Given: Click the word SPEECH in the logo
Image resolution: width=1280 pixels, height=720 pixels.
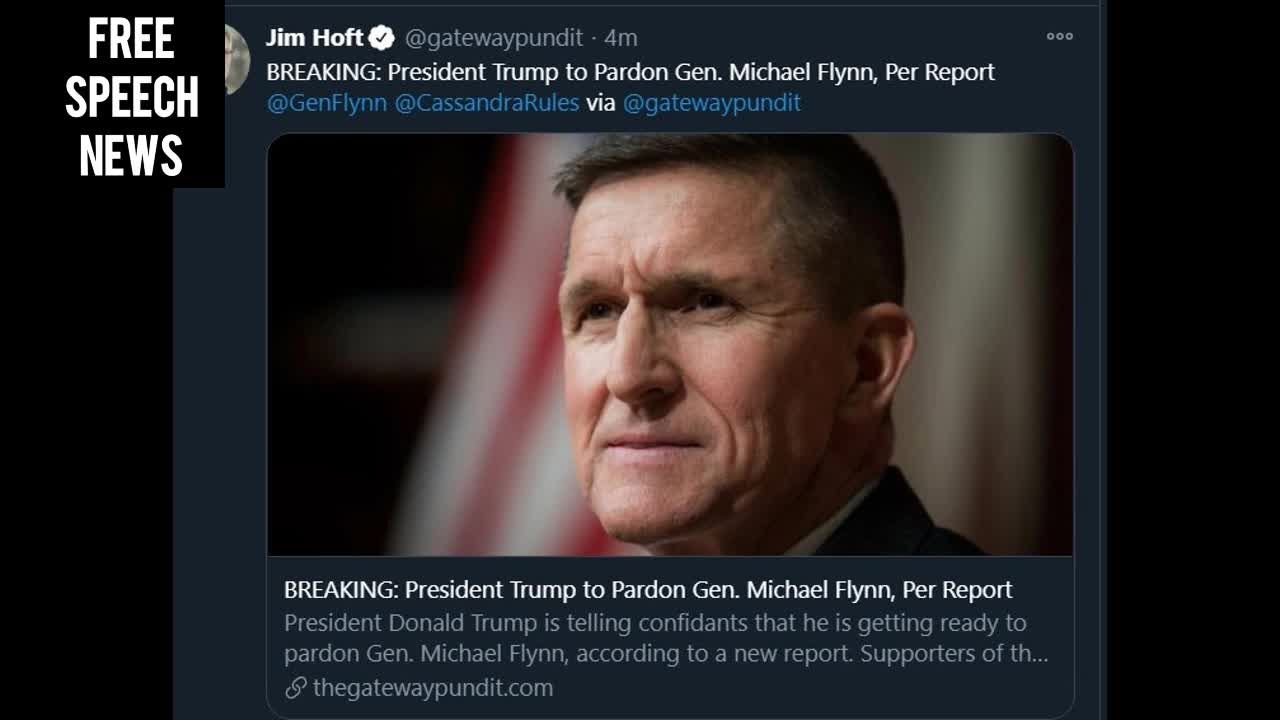Looking at the screenshot, I should click(131, 97).
